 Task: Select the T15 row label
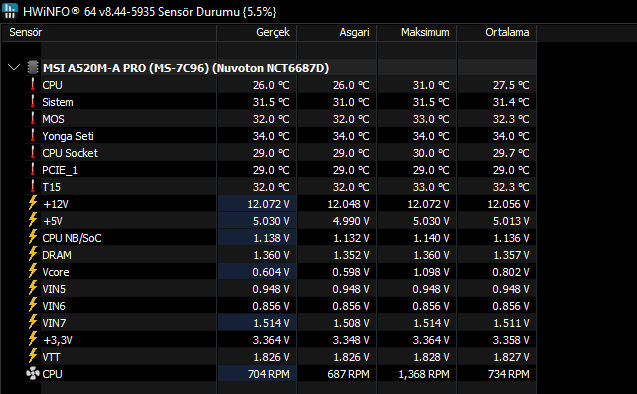click(52, 187)
